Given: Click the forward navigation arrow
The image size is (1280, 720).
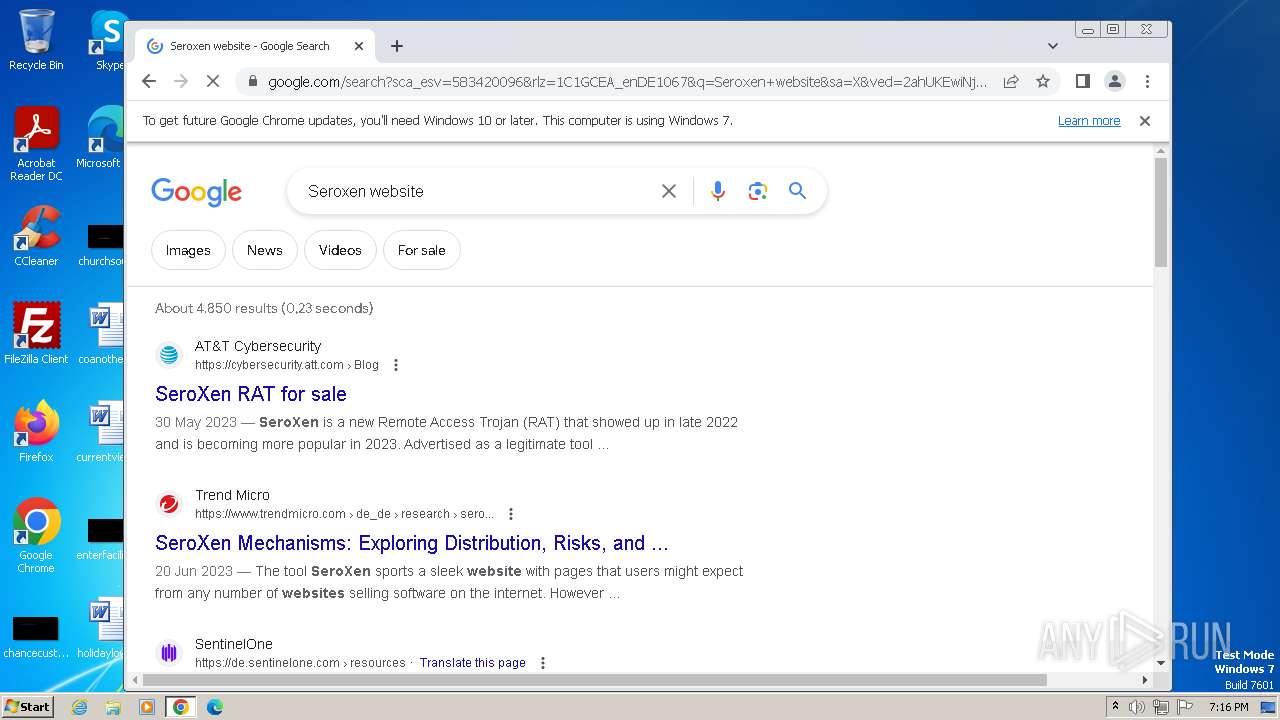Looking at the screenshot, I should pyautogui.click(x=181, y=81).
